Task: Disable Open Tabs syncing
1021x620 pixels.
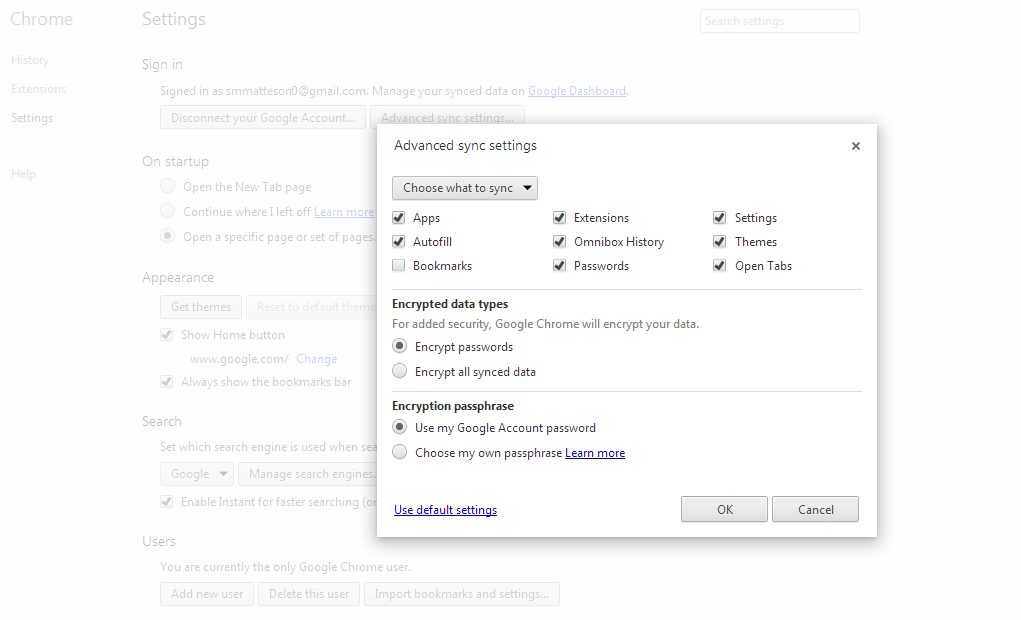Action: point(719,266)
